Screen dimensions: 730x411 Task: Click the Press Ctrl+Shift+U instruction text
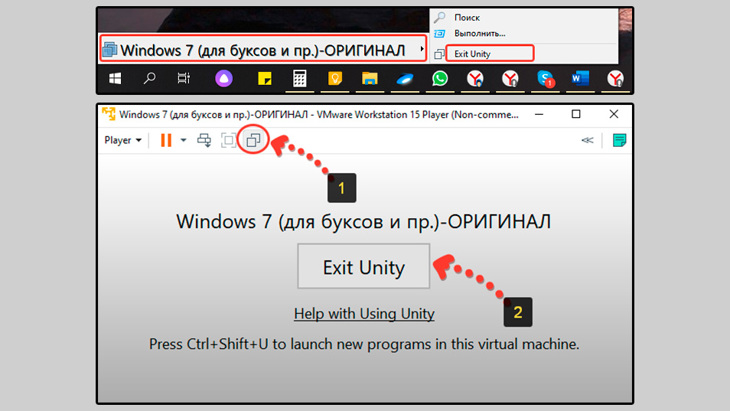click(x=364, y=344)
